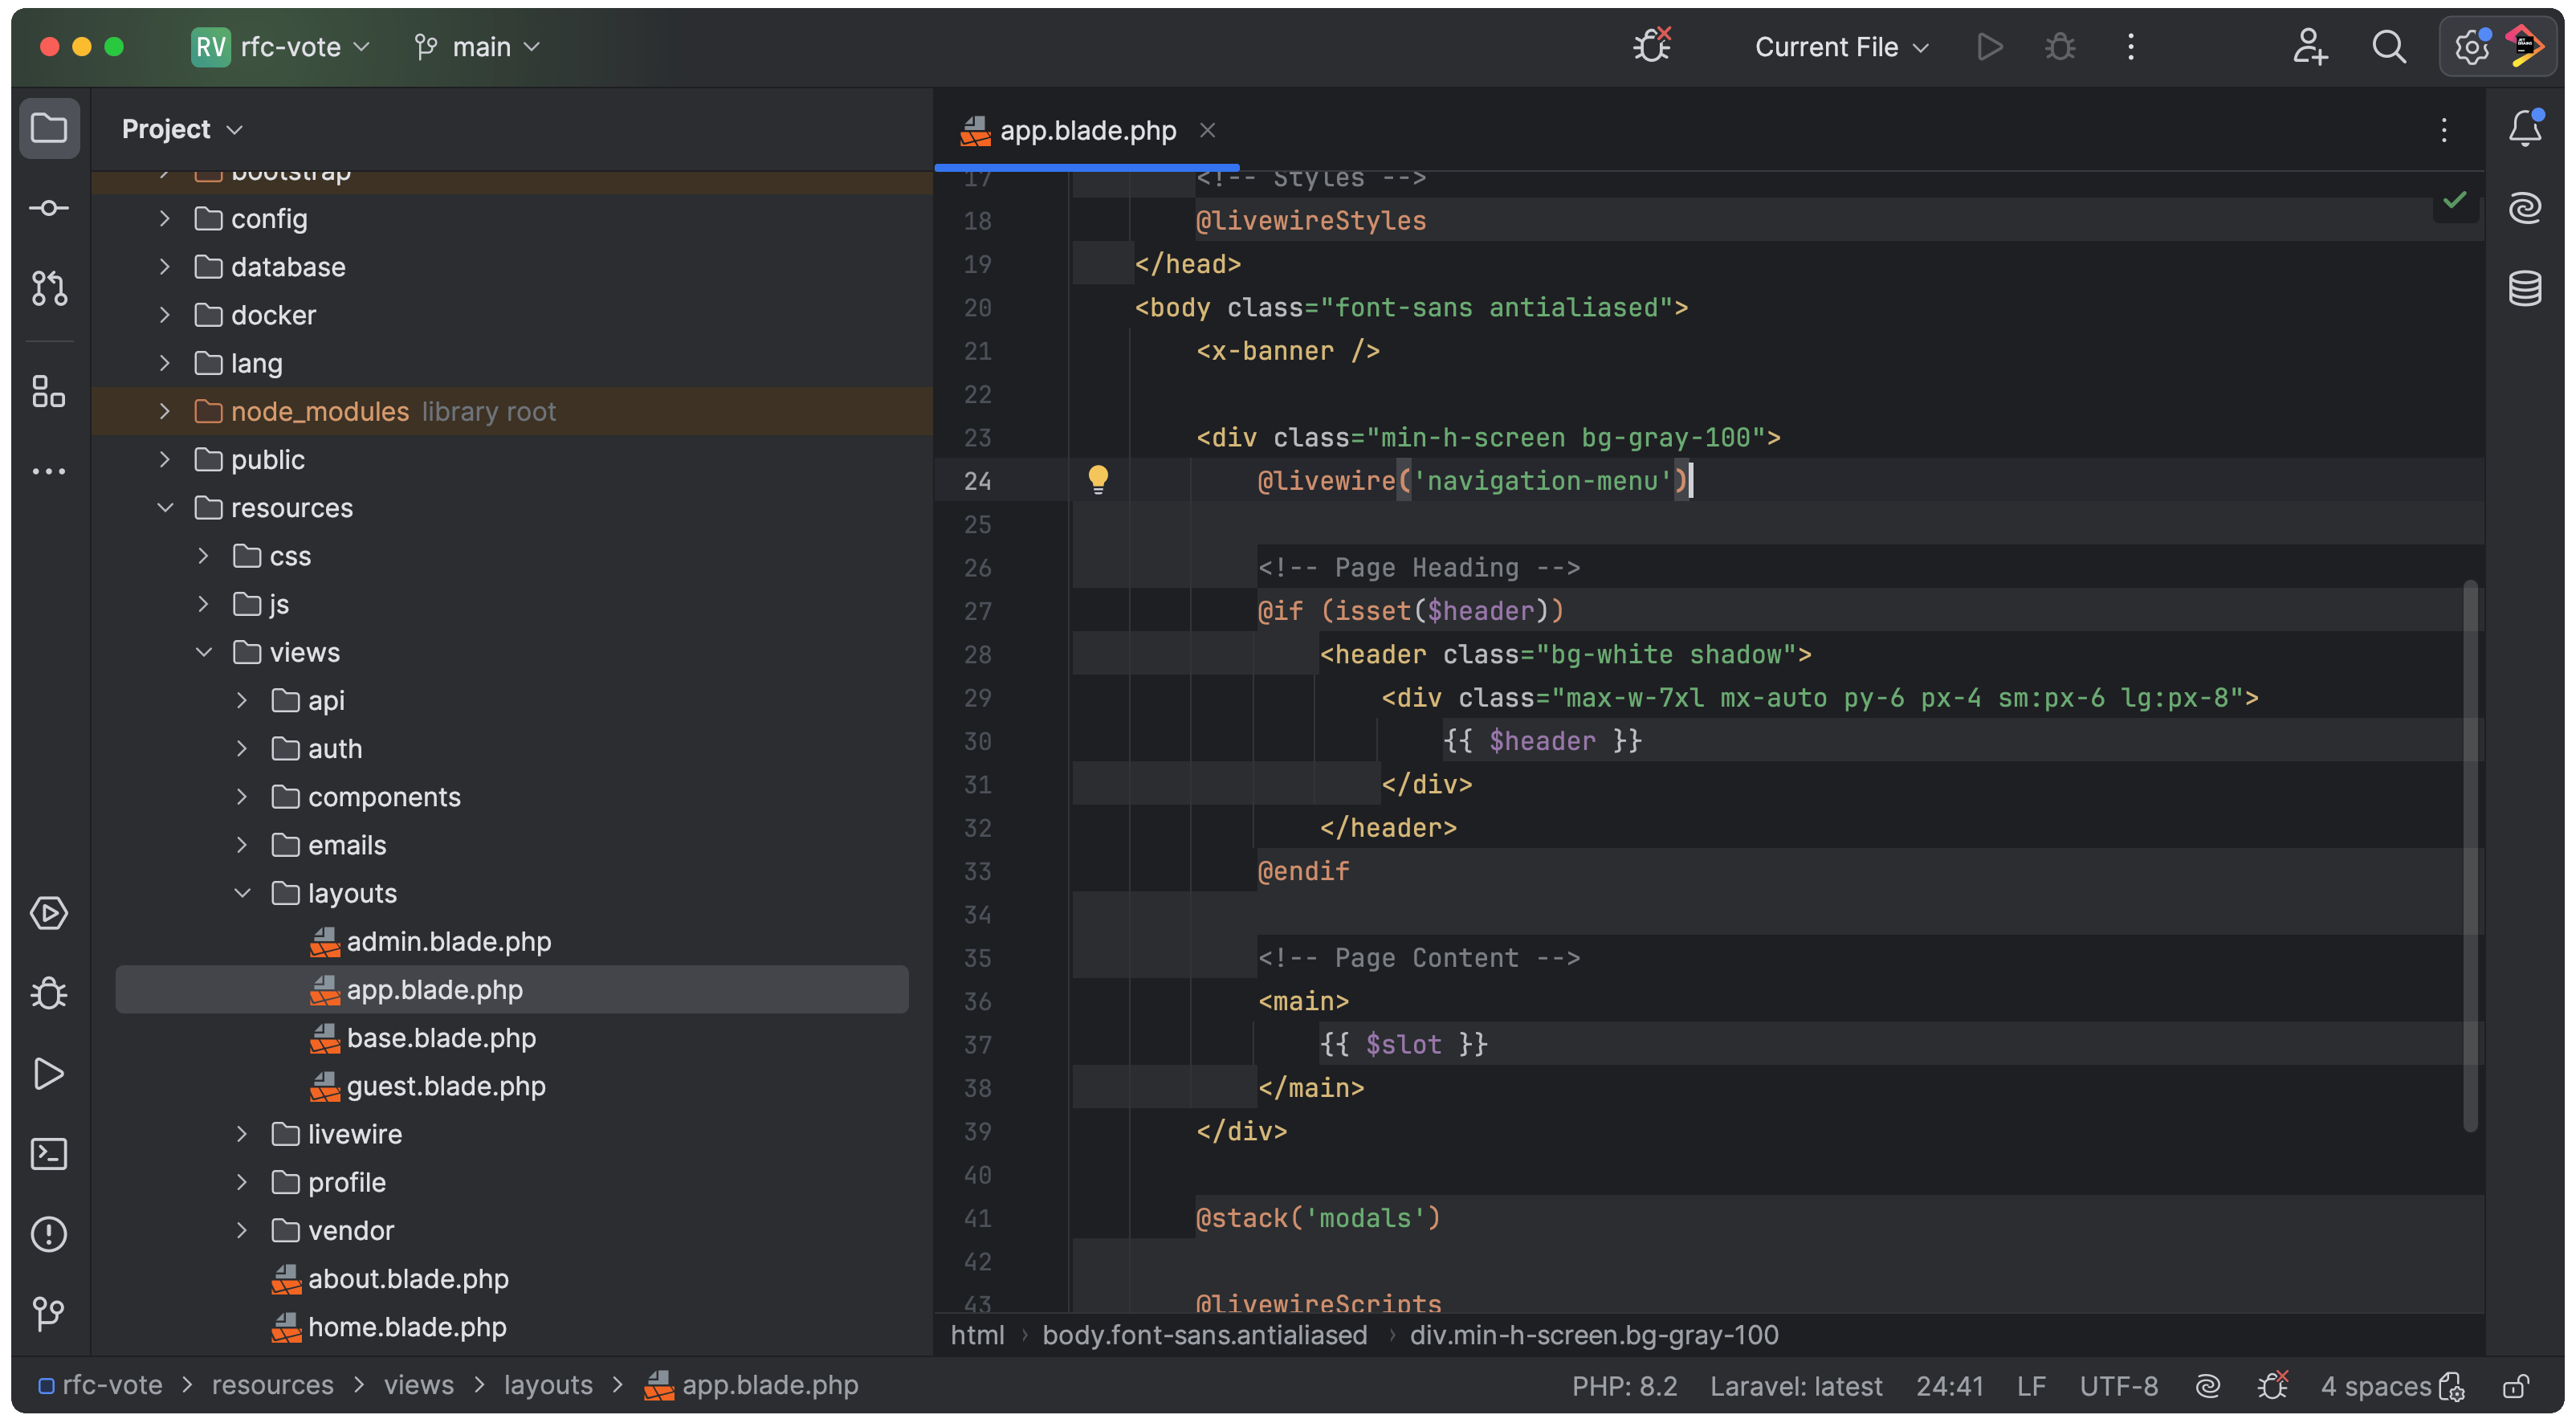2576x1423 pixels.
Task: Expand the node_modules directory
Action: 161,412
